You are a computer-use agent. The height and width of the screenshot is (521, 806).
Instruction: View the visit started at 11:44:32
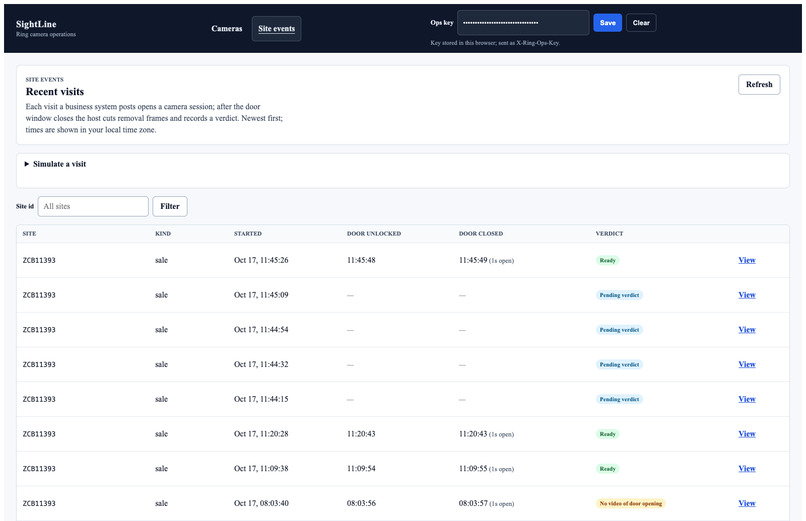click(x=747, y=364)
